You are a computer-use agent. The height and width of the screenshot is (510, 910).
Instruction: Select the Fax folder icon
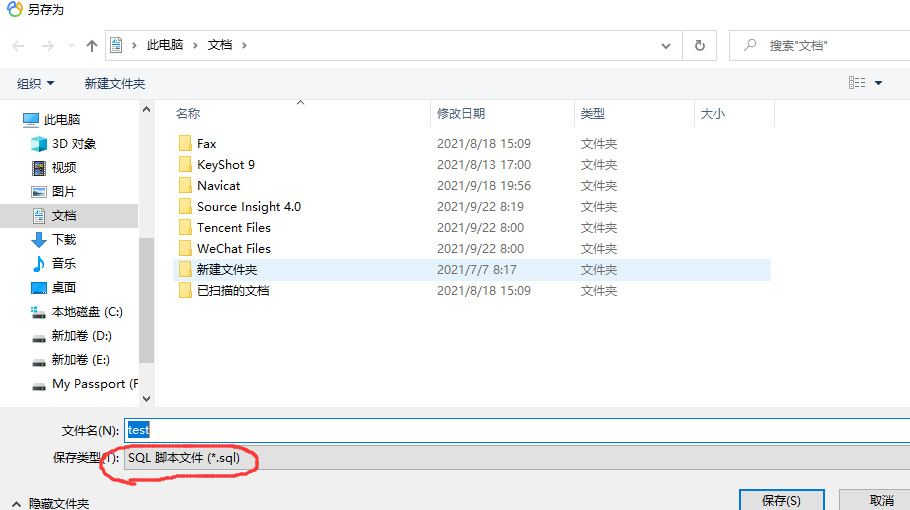tap(185, 143)
